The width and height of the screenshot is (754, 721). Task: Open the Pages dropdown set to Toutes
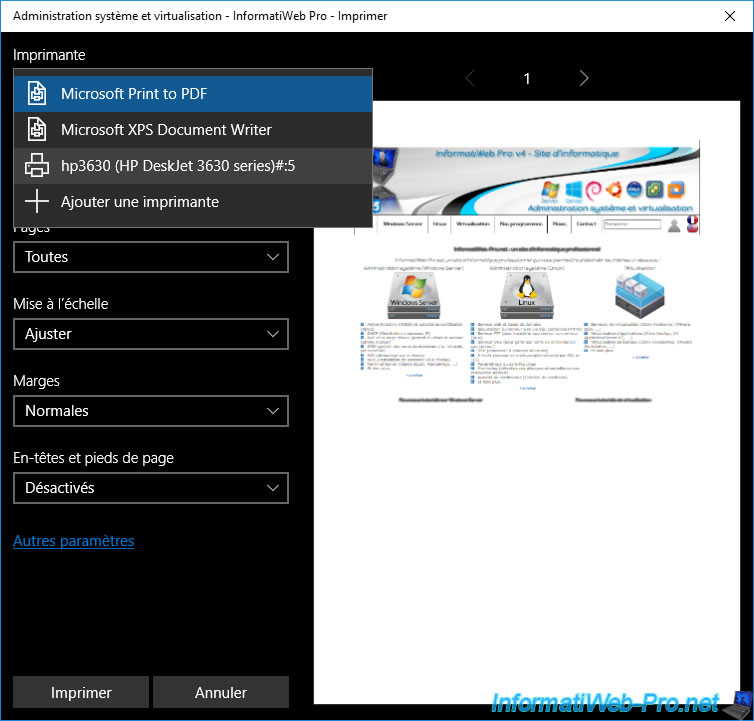pos(151,257)
